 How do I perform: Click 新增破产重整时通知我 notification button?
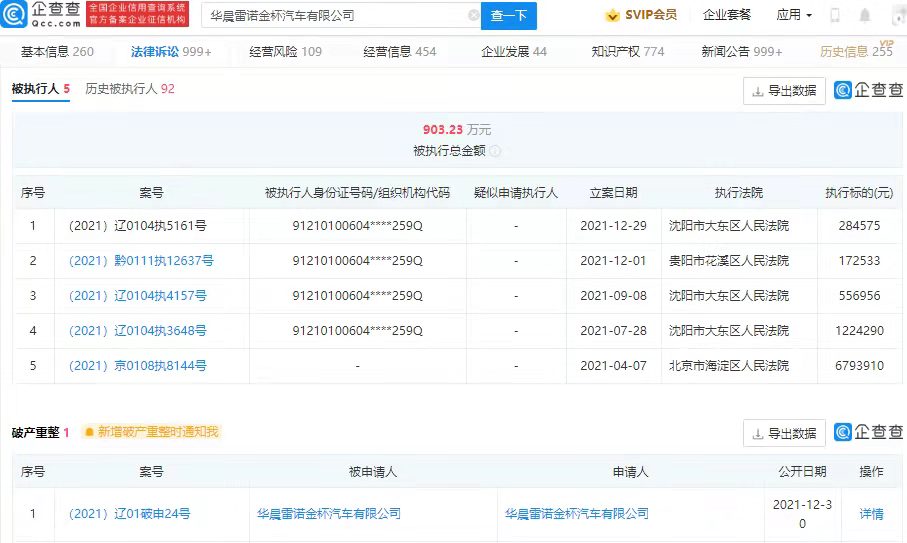[151, 432]
